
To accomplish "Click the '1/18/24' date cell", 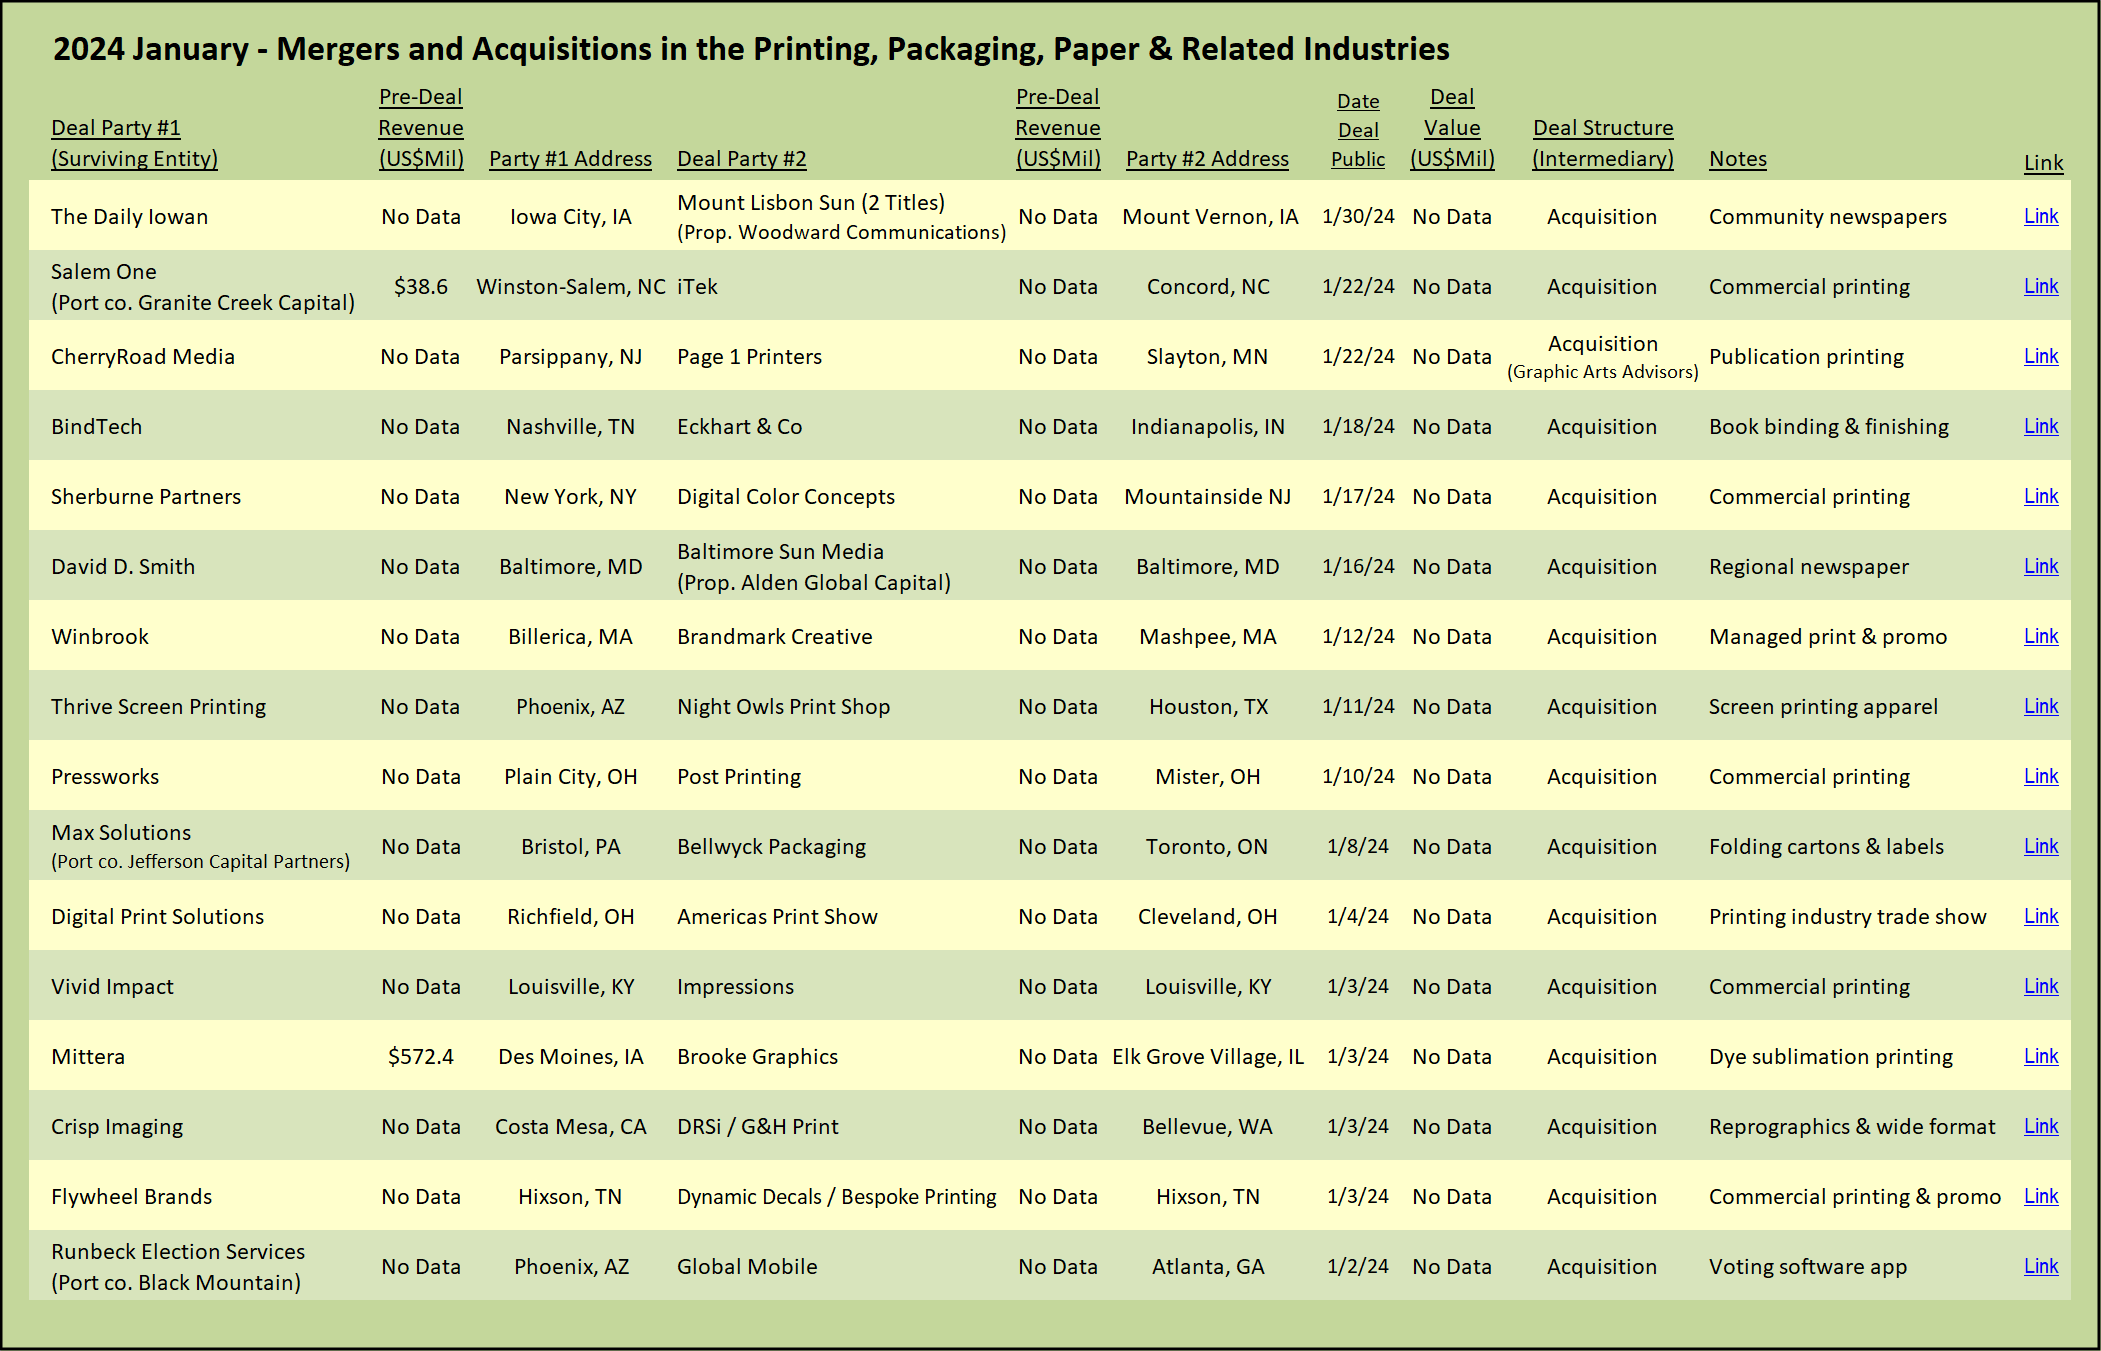I will (x=1358, y=427).
